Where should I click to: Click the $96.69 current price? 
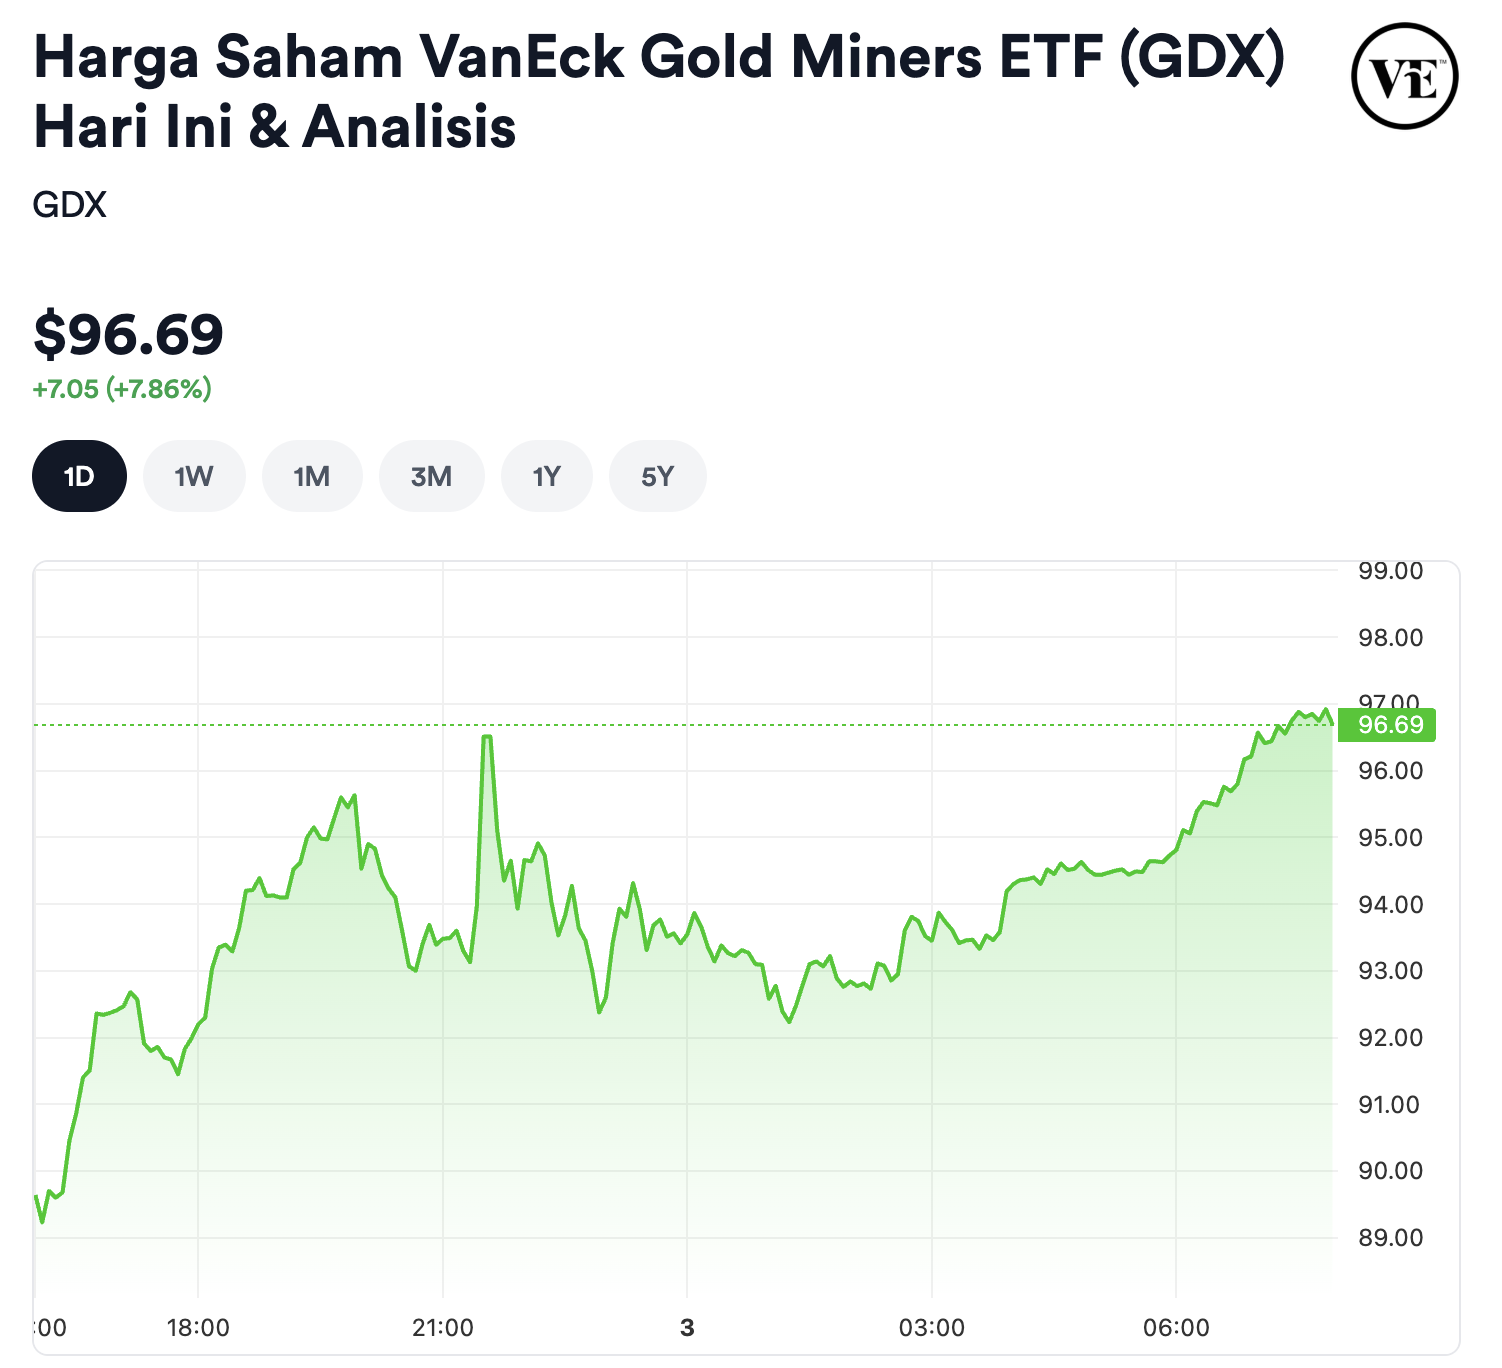[x=128, y=334]
